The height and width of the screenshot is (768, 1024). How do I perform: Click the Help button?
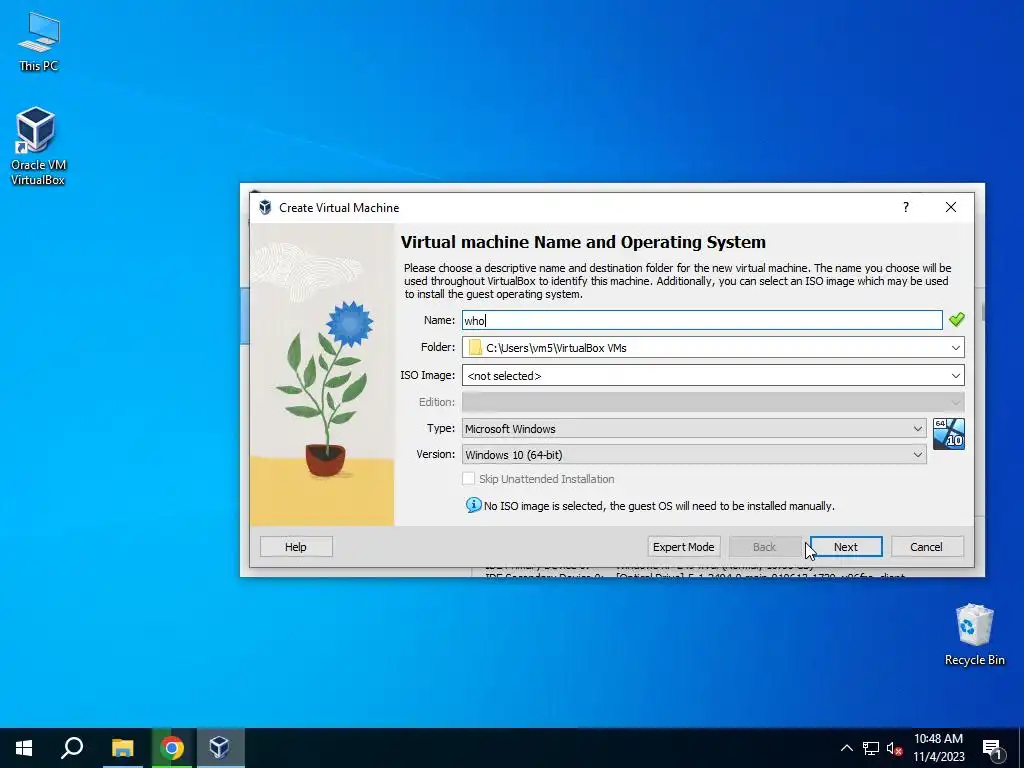click(296, 547)
